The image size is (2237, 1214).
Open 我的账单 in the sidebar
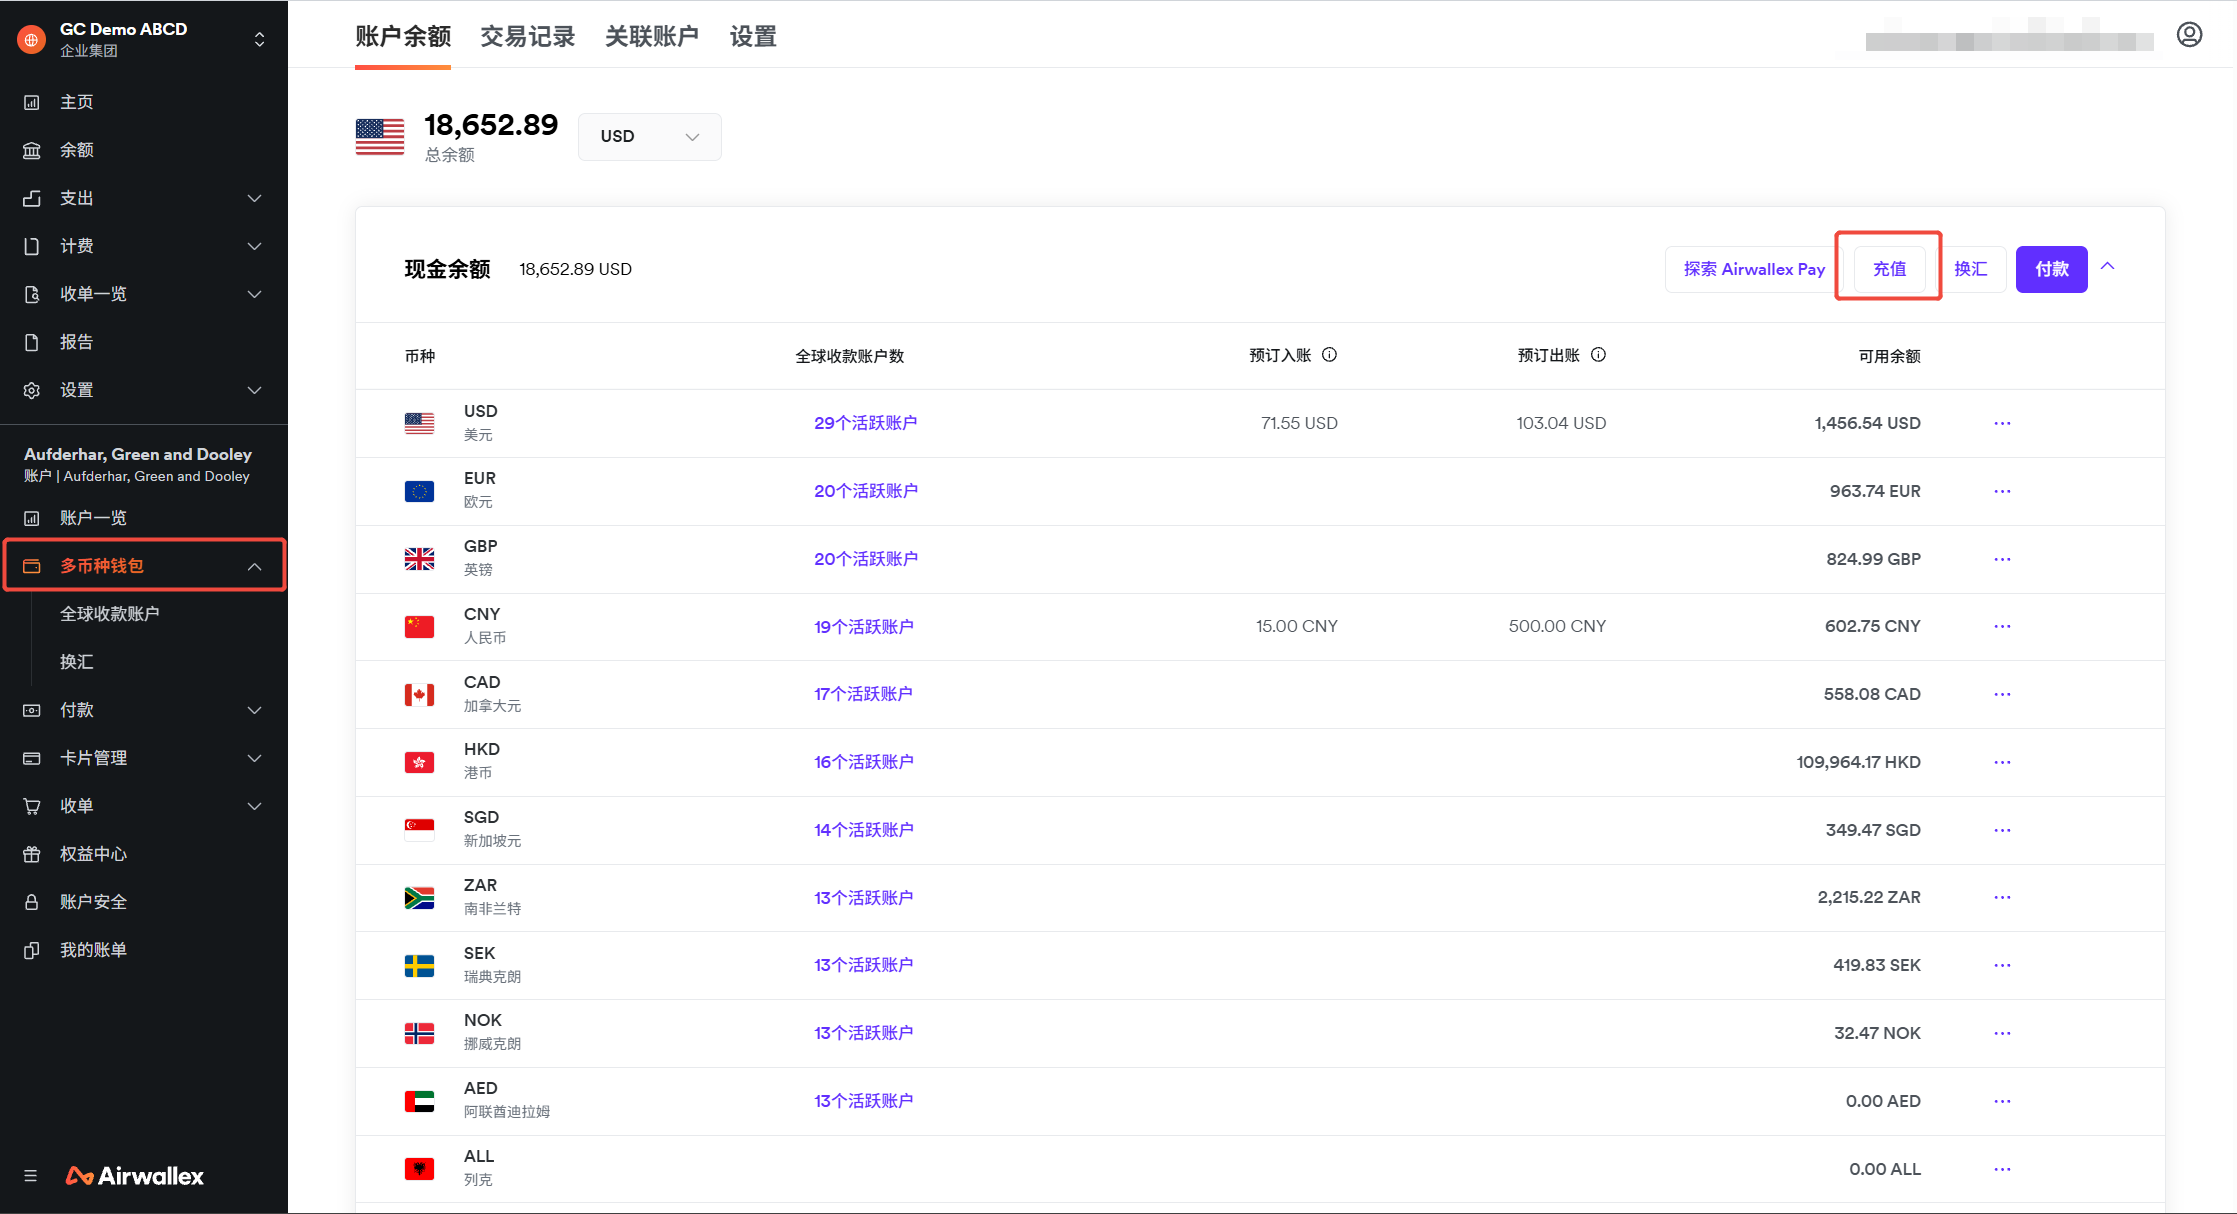93,950
